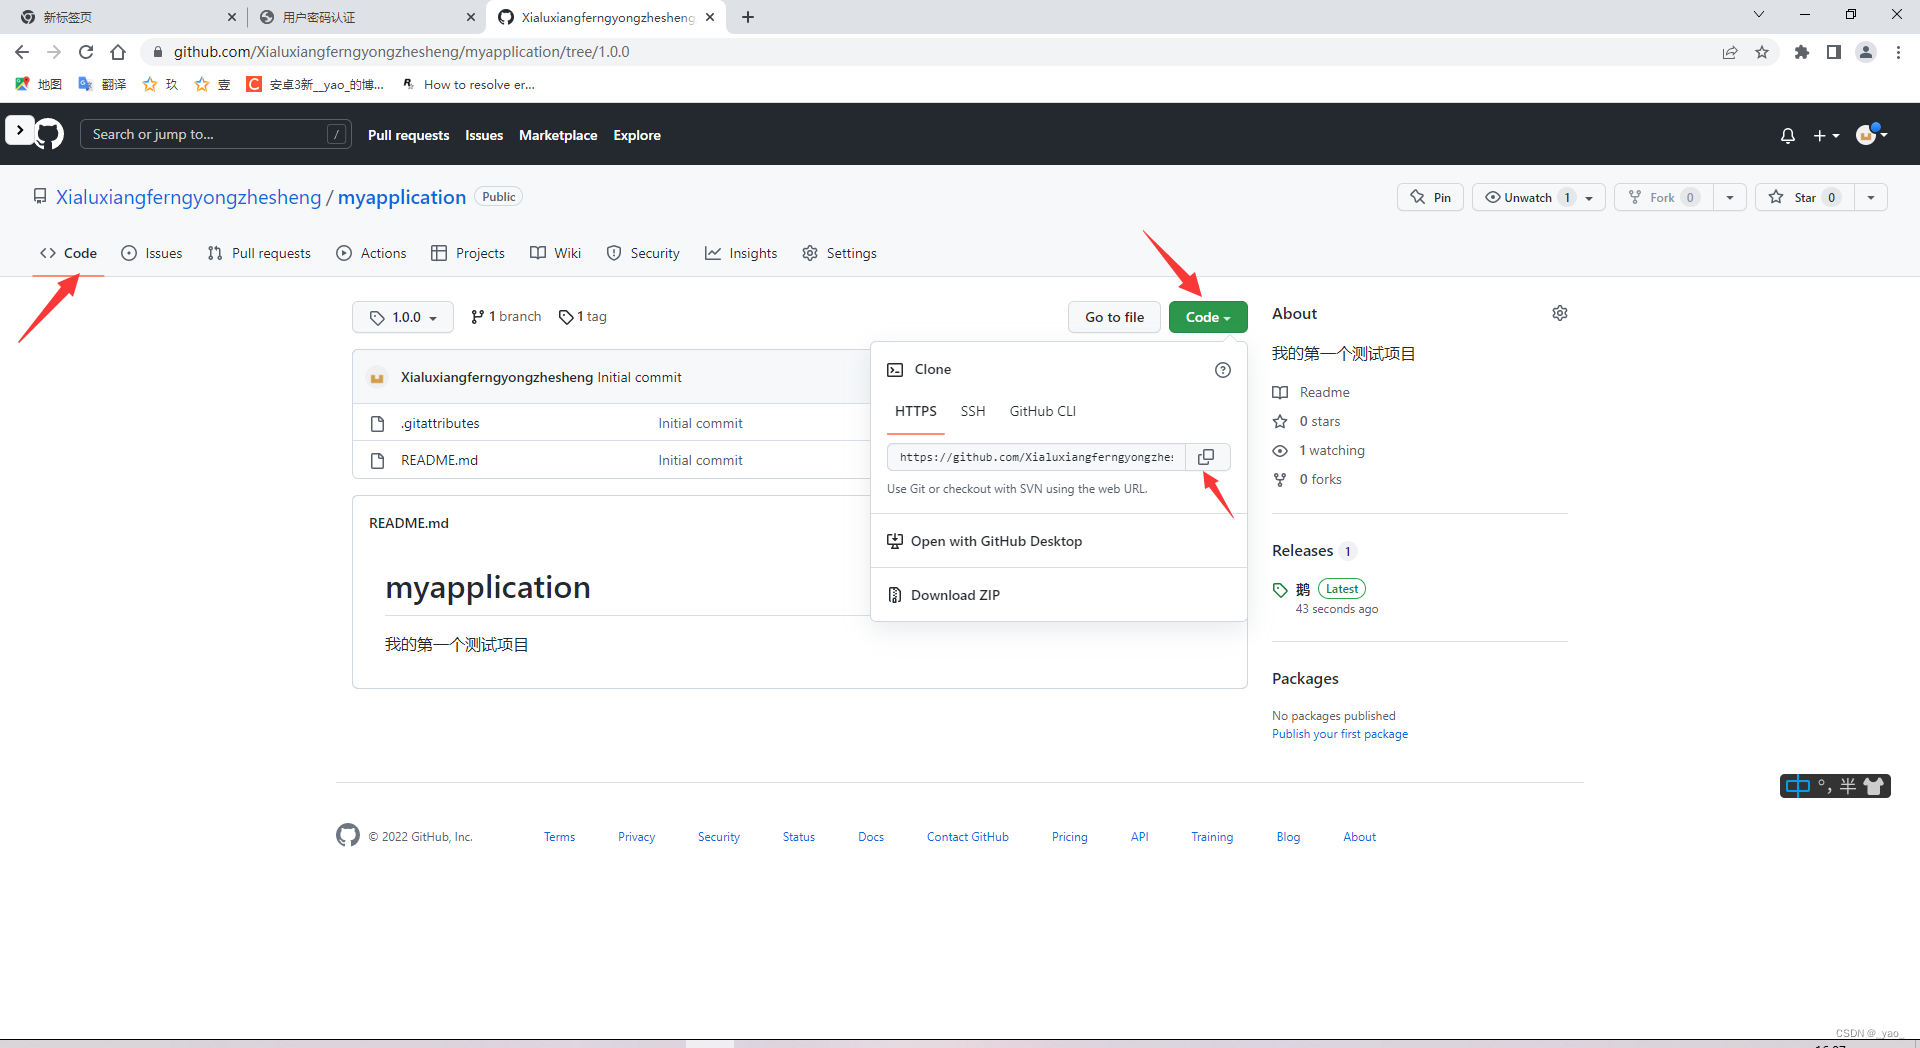Image resolution: width=1920 pixels, height=1048 pixels.
Task: Open the latest release tag 鹅
Action: pyautogui.click(x=1302, y=590)
